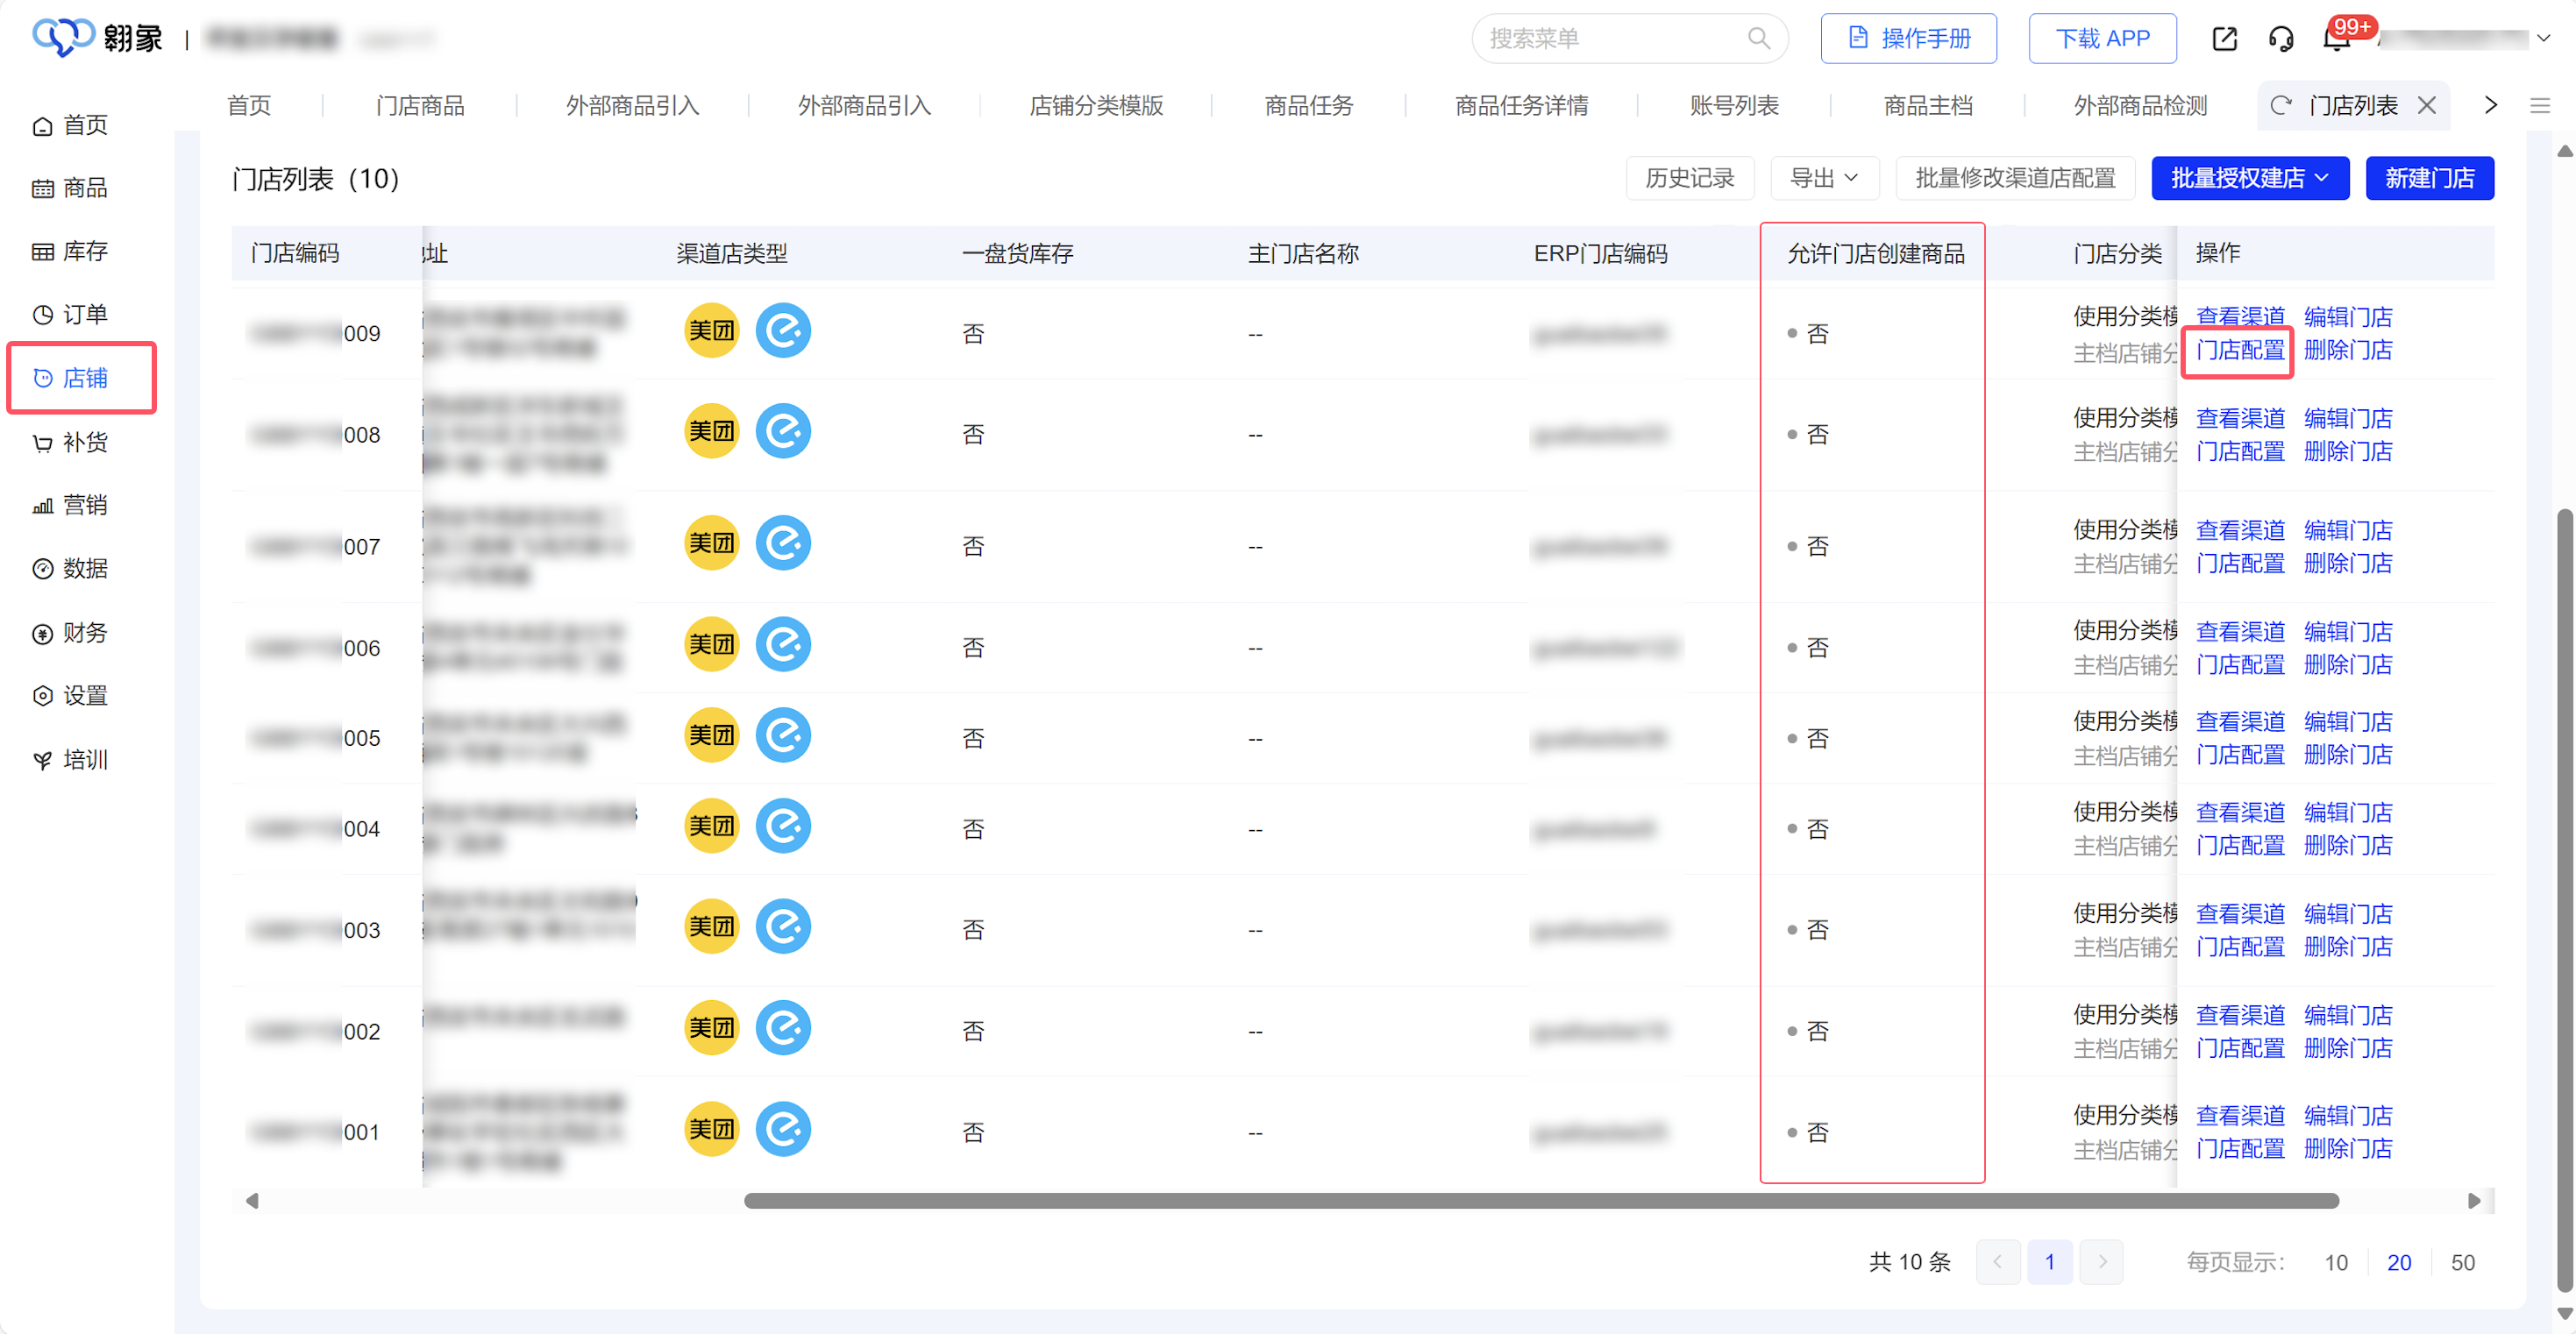Click the 新建门店 button
Viewport: 2576px width, 1334px height.
click(2430, 177)
